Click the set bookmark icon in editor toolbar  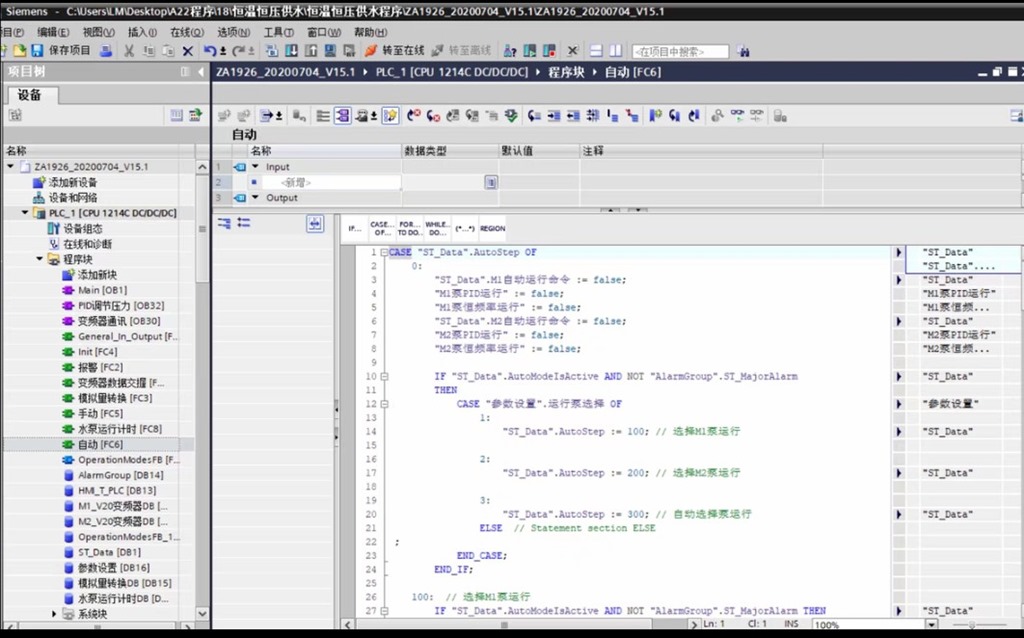(x=655, y=116)
